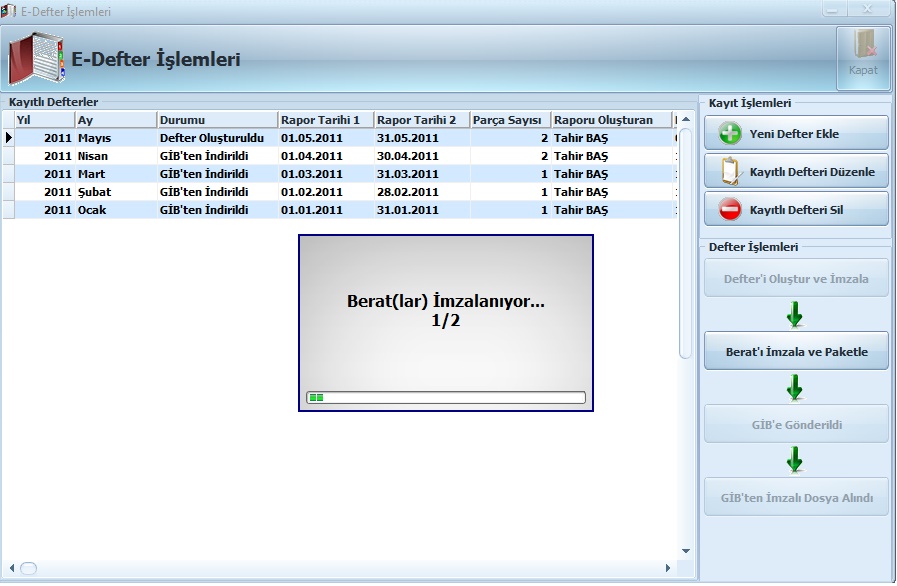Click the horizontal scrollbar thumb
This screenshot has height=586, width=897.
(x=29, y=568)
